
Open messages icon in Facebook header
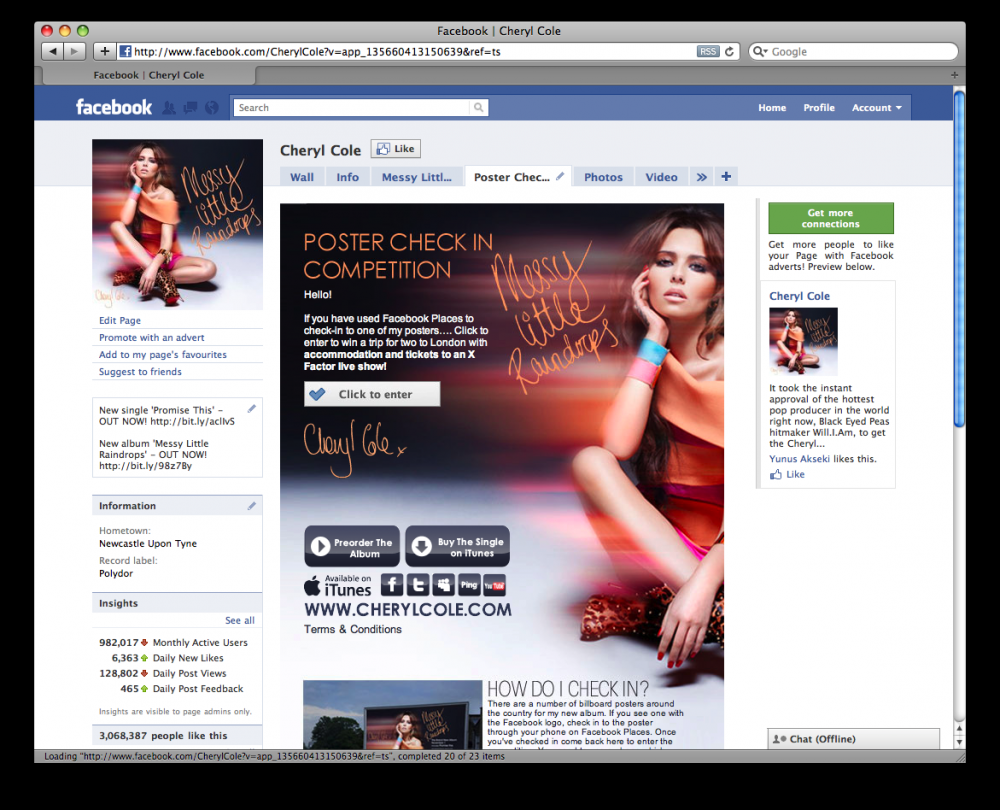pos(190,108)
